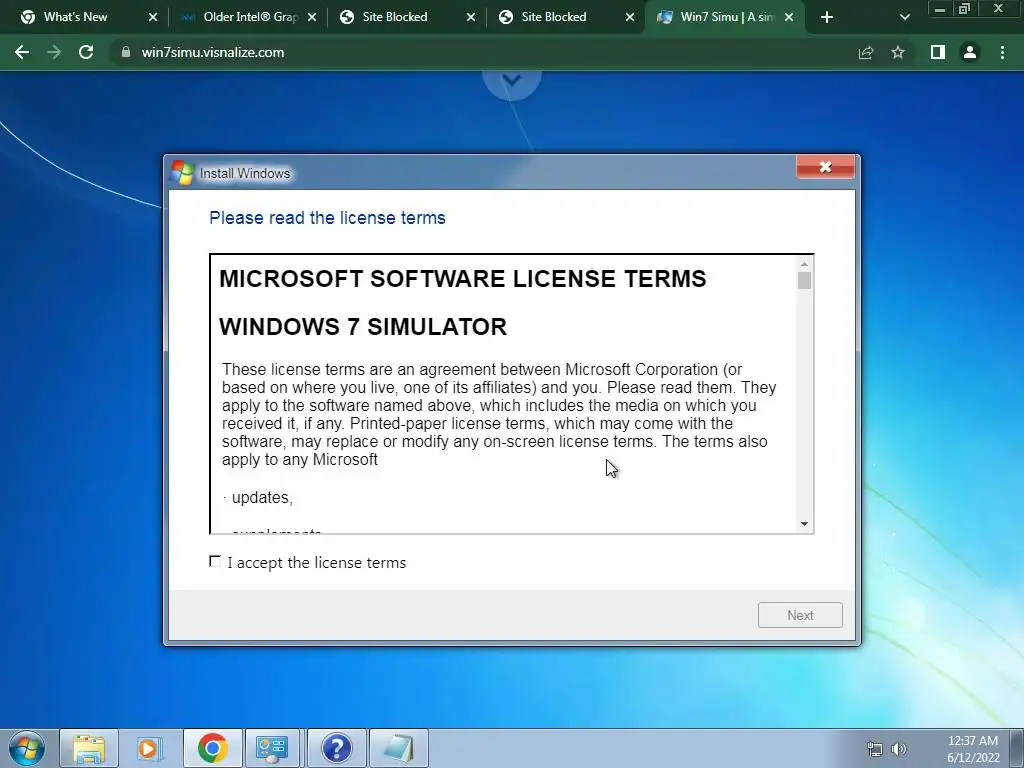The image size is (1024, 768).
Task: Switch to the second Site Blocked tab
Action: (x=554, y=17)
